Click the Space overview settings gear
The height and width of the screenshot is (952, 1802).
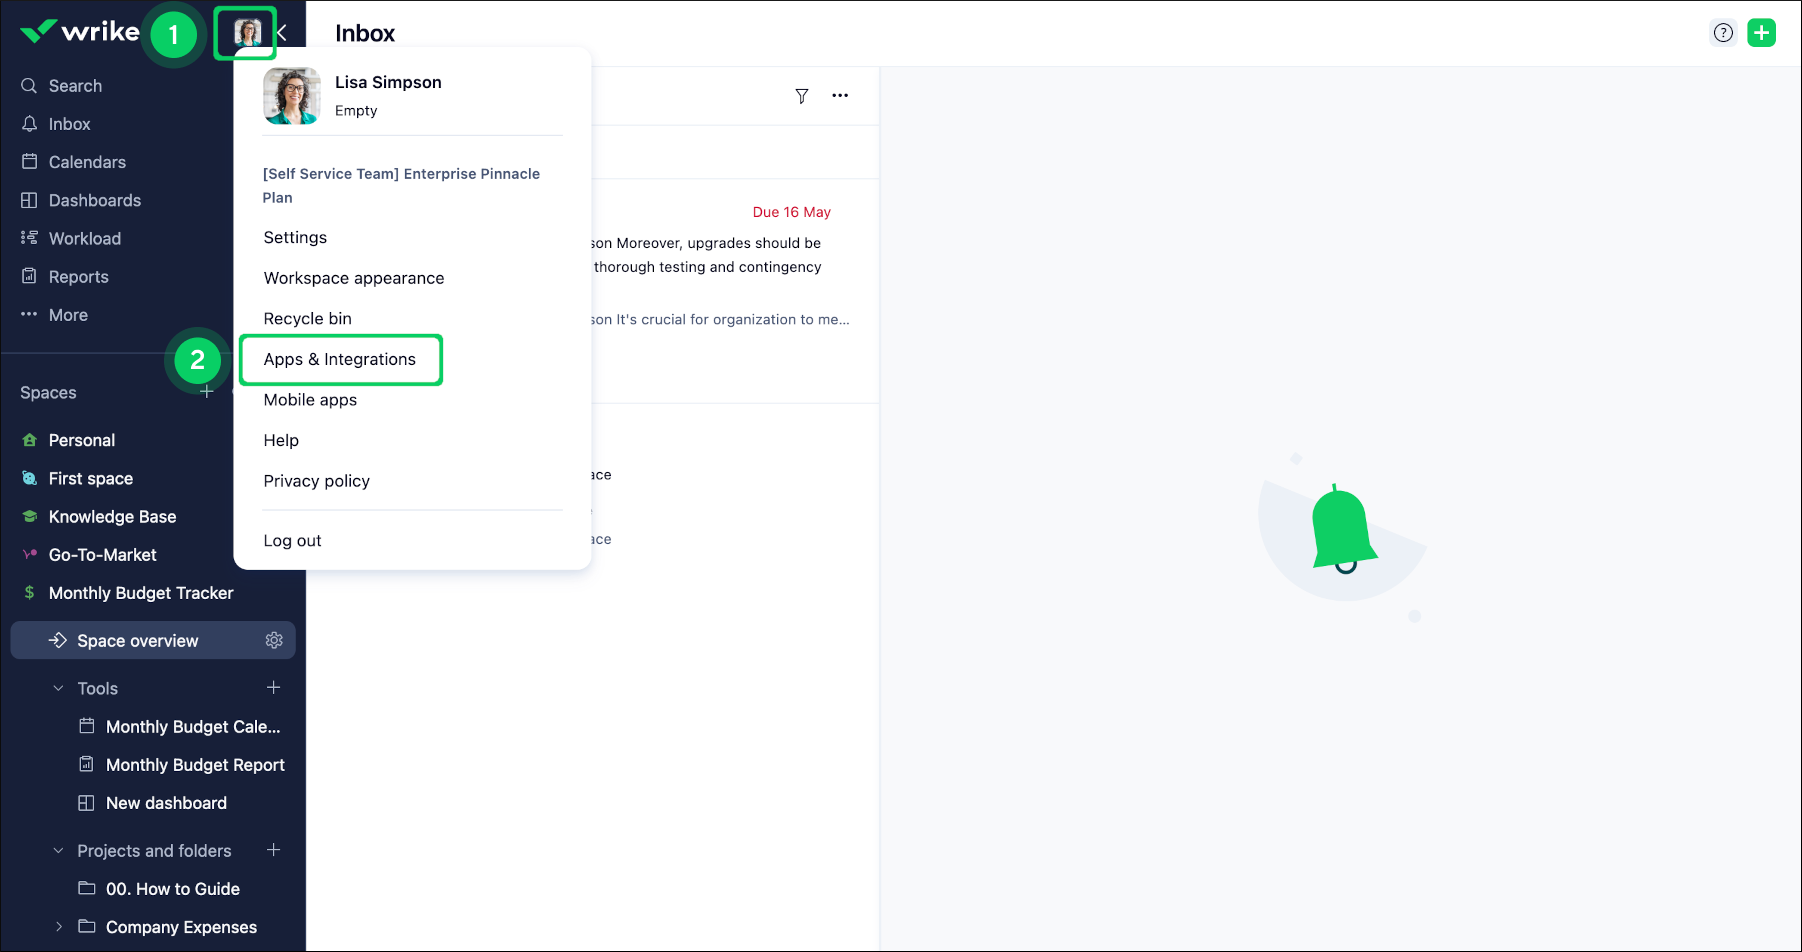274,640
